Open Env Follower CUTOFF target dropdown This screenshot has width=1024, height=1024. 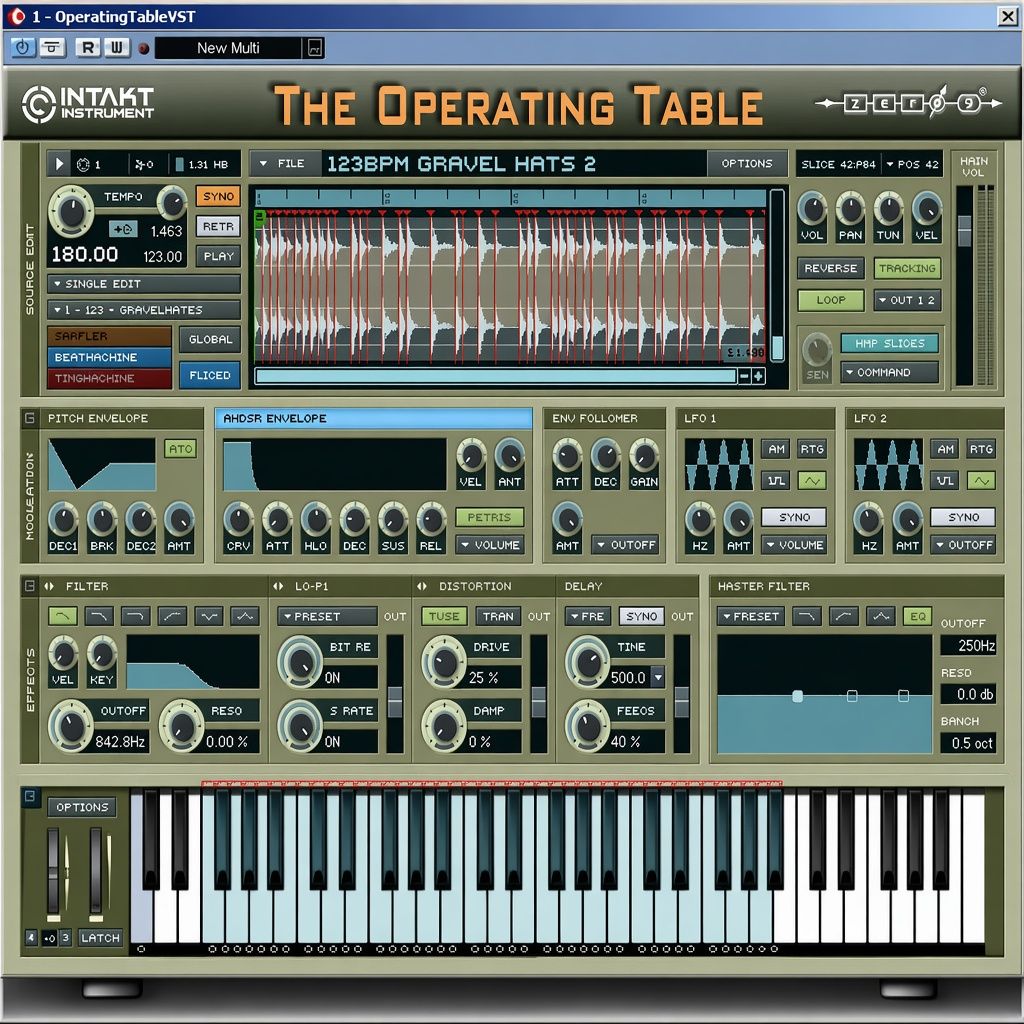[626, 545]
